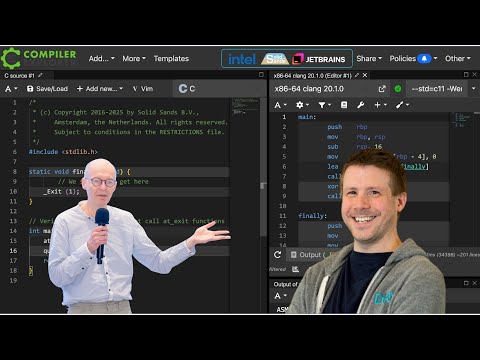Toggle Vim mode in editor
The height and width of the screenshot is (360, 480).
pyautogui.click(x=143, y=89)
